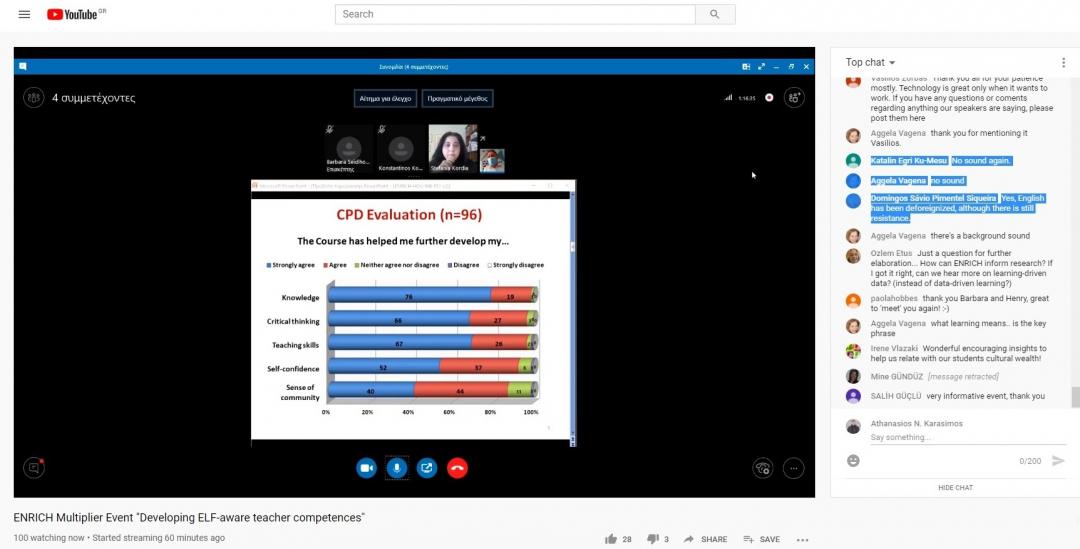Click the chat panel scrollbar thumb

click(1075, 397)
